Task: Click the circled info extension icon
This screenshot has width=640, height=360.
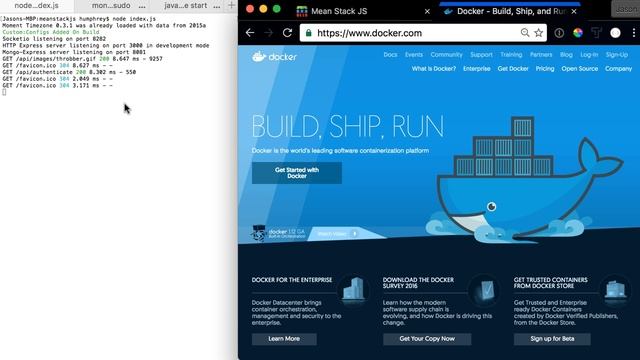Action: pyautogui.click(x=559, y=33)
